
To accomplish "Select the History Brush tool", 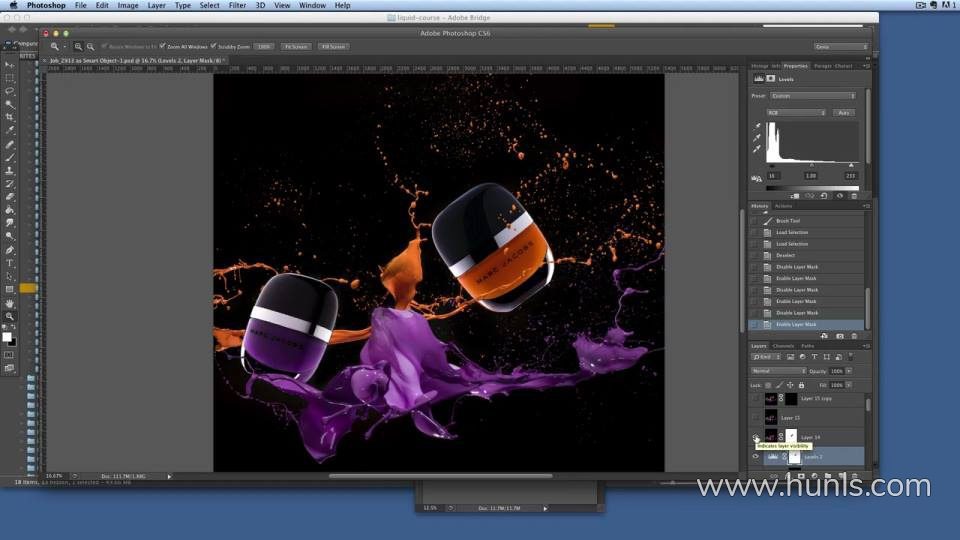I will click(x=9, y=184).
